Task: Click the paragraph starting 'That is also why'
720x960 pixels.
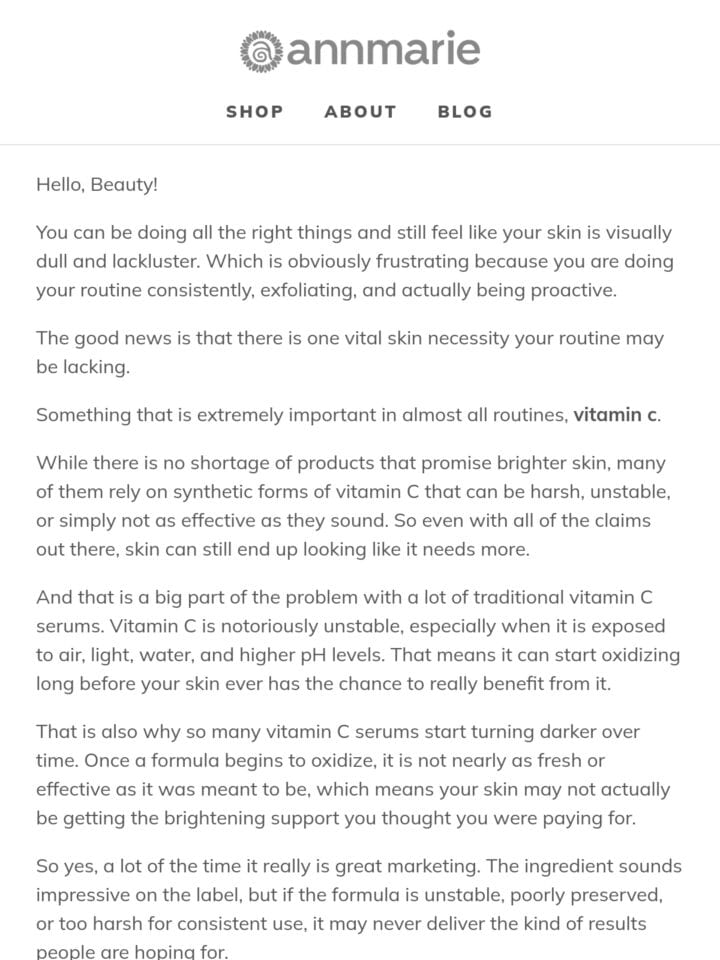Action: pyautogui.click(x=353, y=774)
